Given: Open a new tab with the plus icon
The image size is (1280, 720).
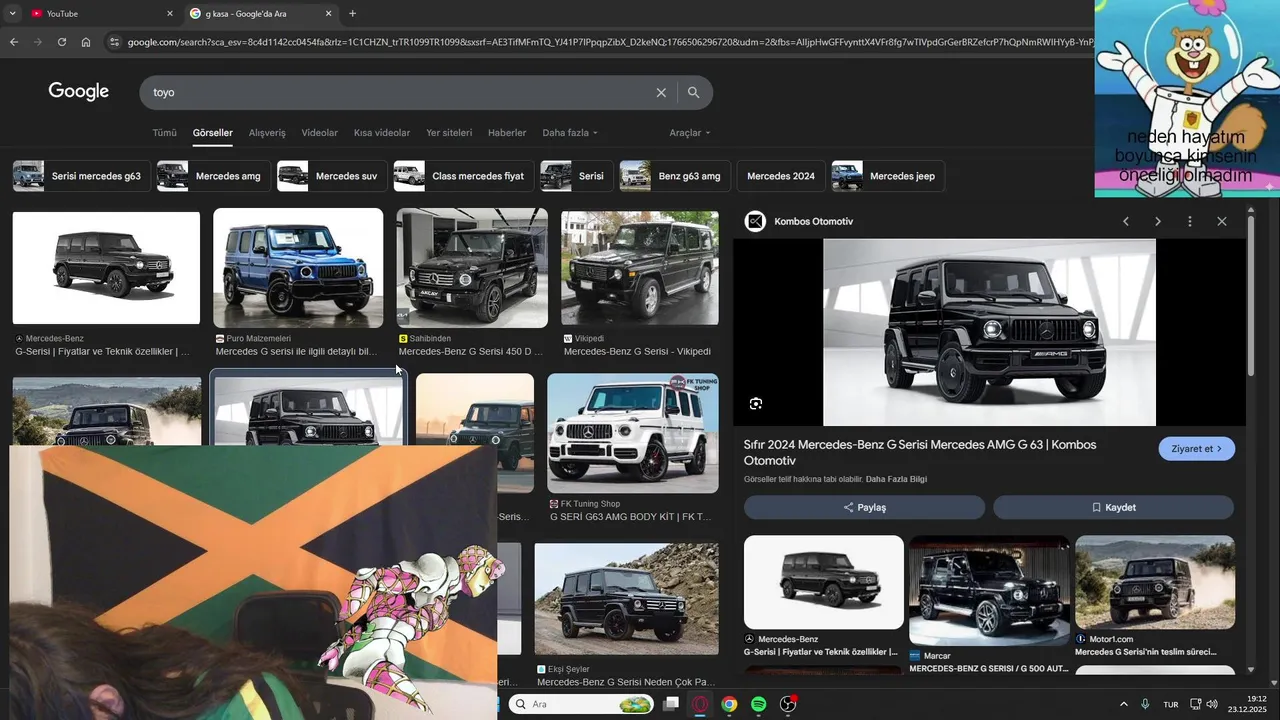Looking at the screenshot, I should pyautogui.click(x=352, y=13).
